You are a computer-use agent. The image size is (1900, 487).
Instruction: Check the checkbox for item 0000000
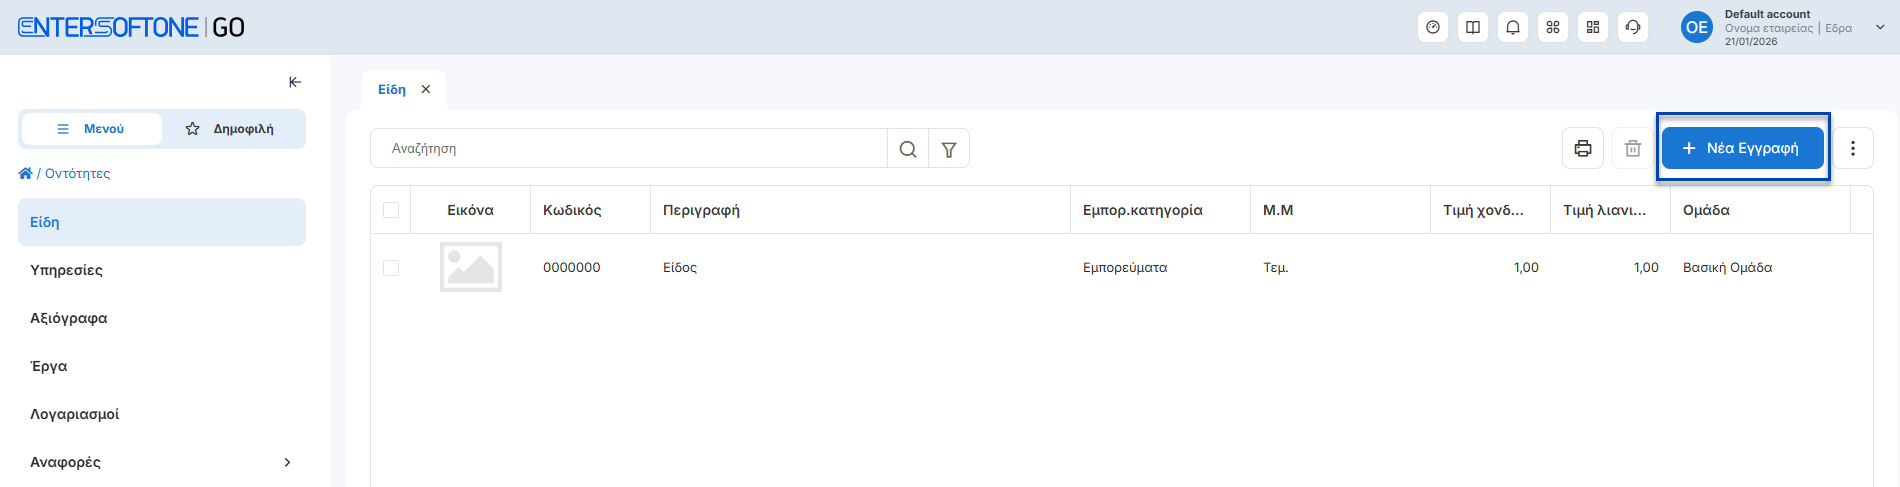[391, 268]
